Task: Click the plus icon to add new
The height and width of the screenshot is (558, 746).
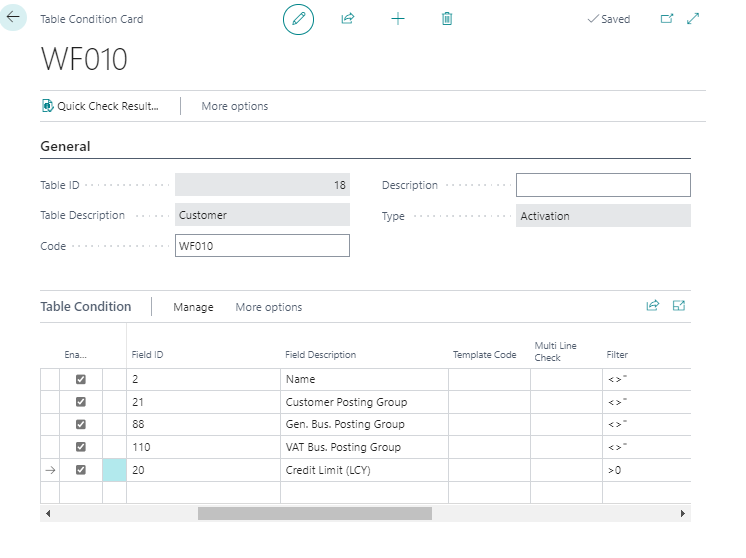Action: (397, 19)
